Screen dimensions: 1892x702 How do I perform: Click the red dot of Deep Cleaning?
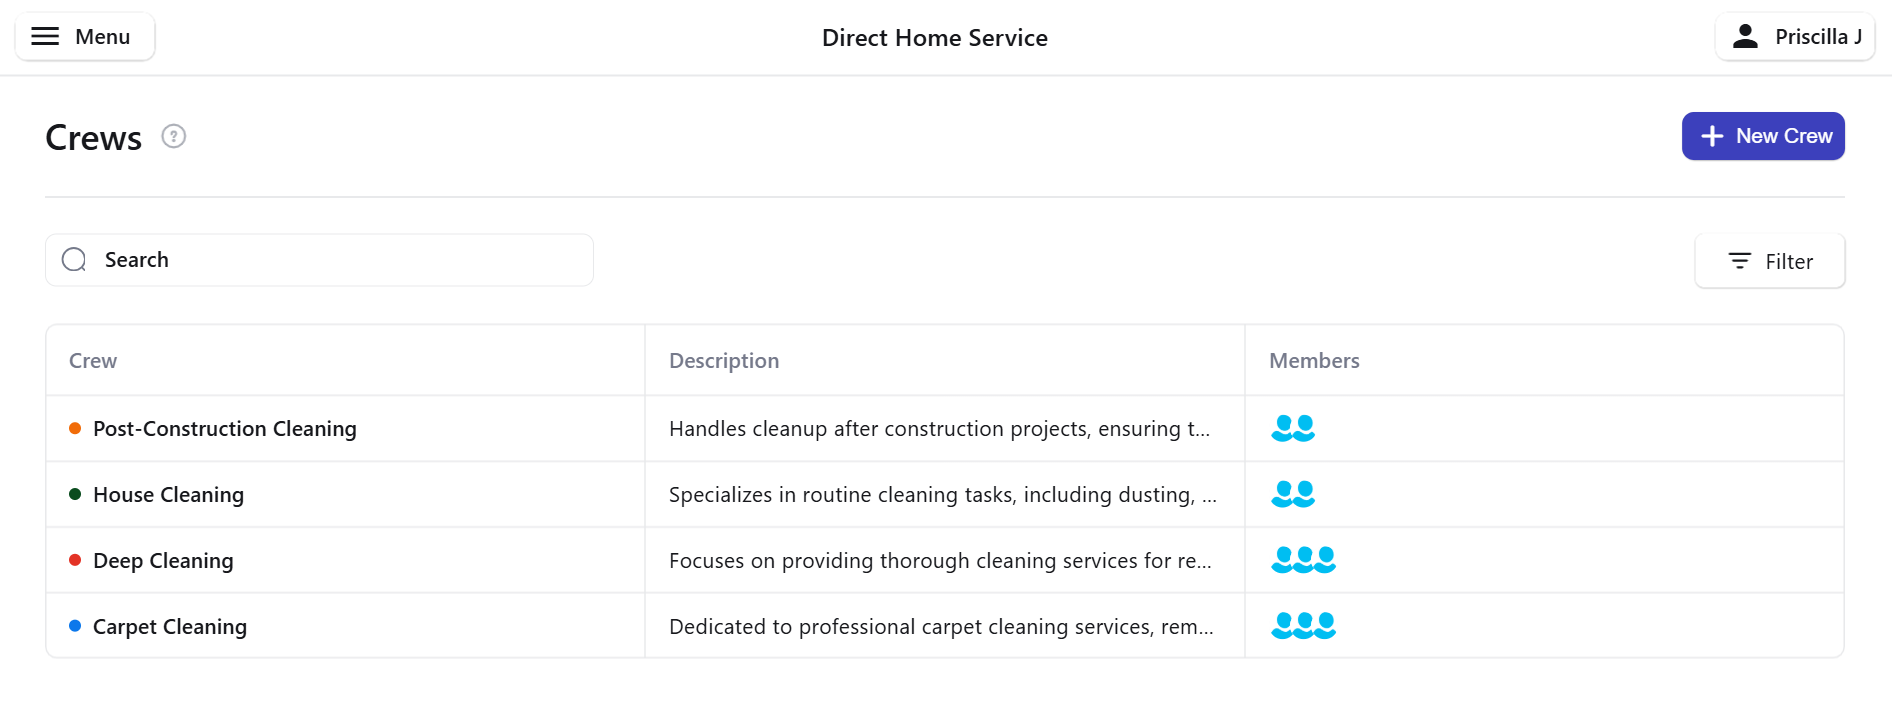[x=75, y=560]
